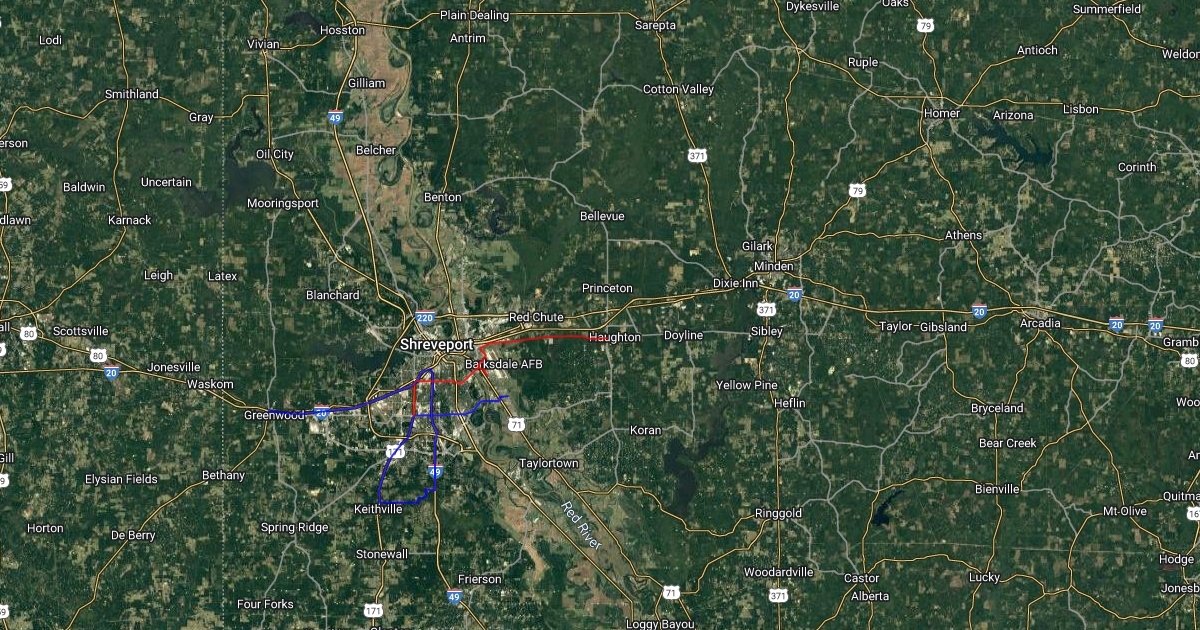This screenshot has width=1200, height=630.
Task: Select the Keithville town label
Action: [379, 509]
